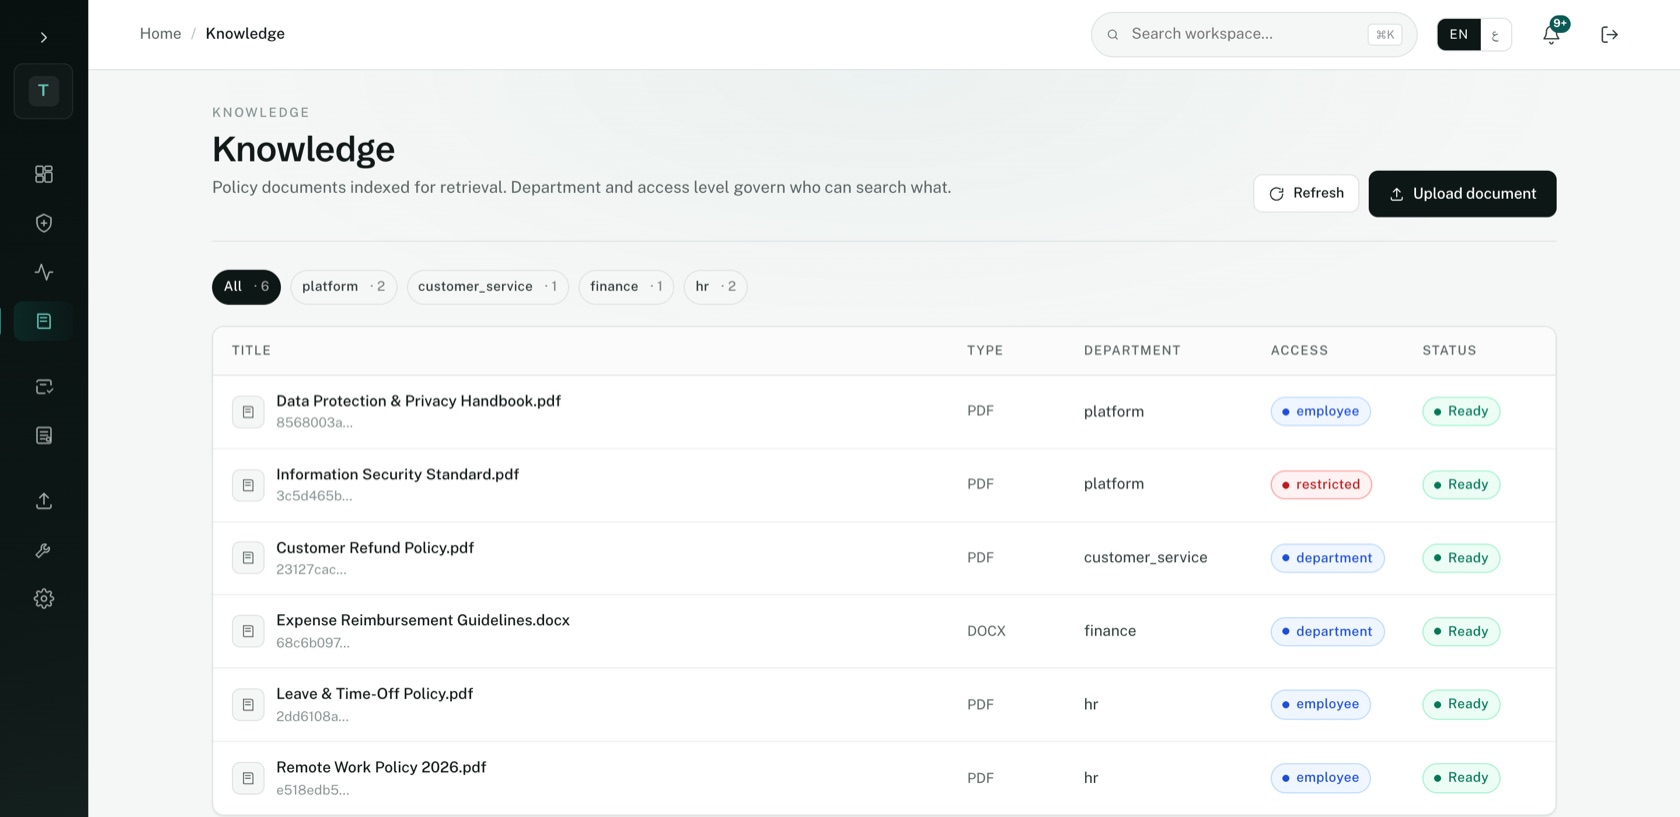Select the active Knowledge document icon in sidebar
Image resolution: width=1680 pixels, height=817 pixels.
tap(43, 321)
